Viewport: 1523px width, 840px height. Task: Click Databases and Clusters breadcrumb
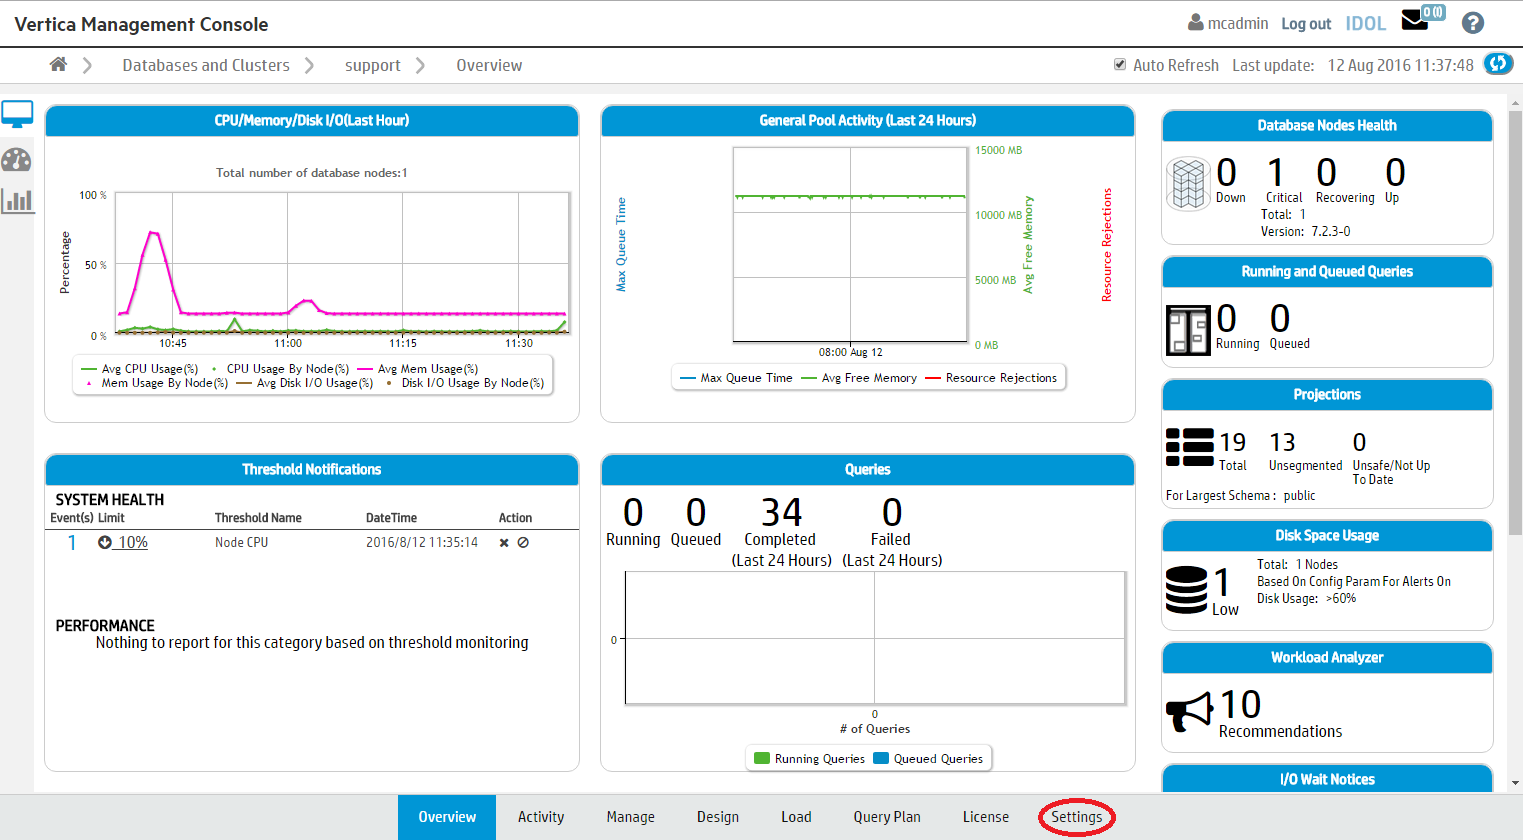point(206,65)
